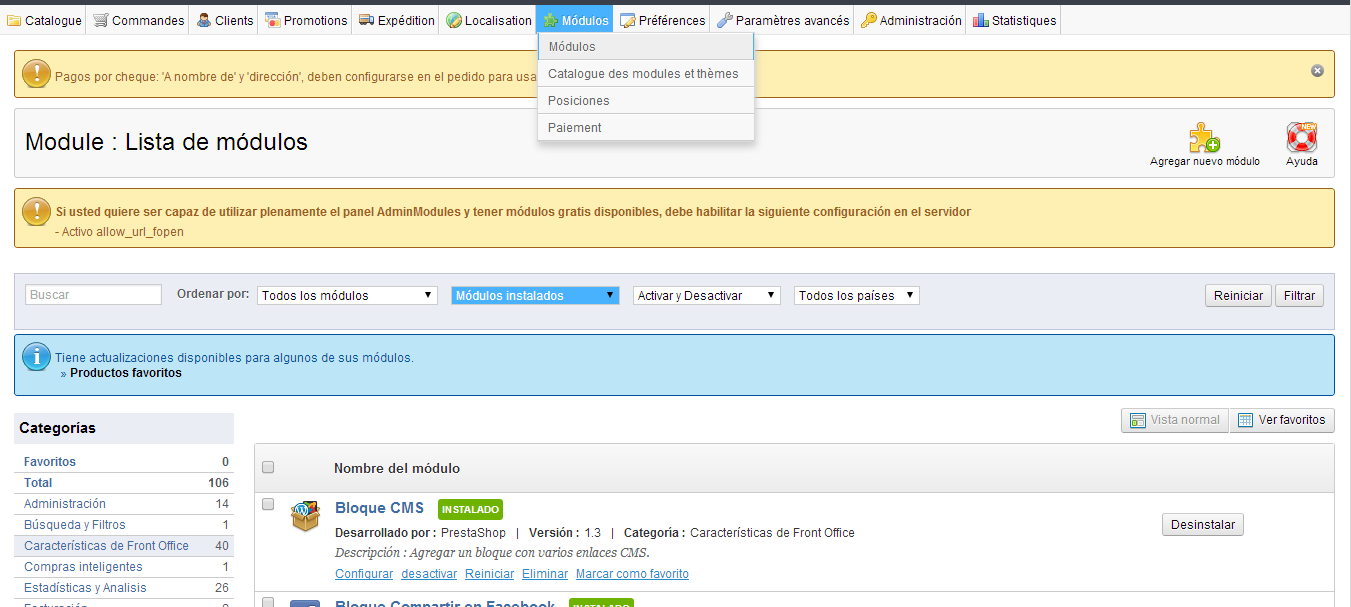Click Desinstalar for Bloque CMS
This screenshot has height=607, width=1351.
1203,525
